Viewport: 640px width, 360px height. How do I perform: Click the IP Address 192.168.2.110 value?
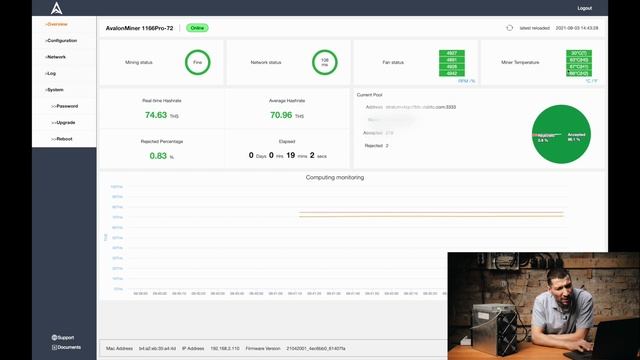pyautogui.click(x=225, y=349)
